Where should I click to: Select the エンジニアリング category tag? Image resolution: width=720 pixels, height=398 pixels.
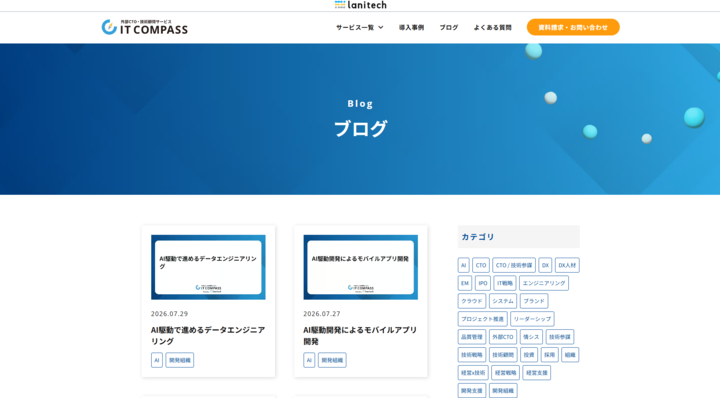544,283
